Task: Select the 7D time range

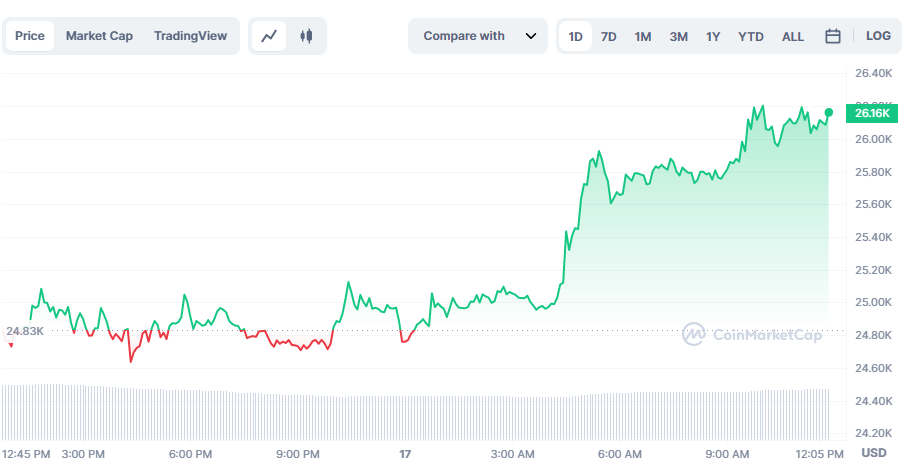Action: 608,36
